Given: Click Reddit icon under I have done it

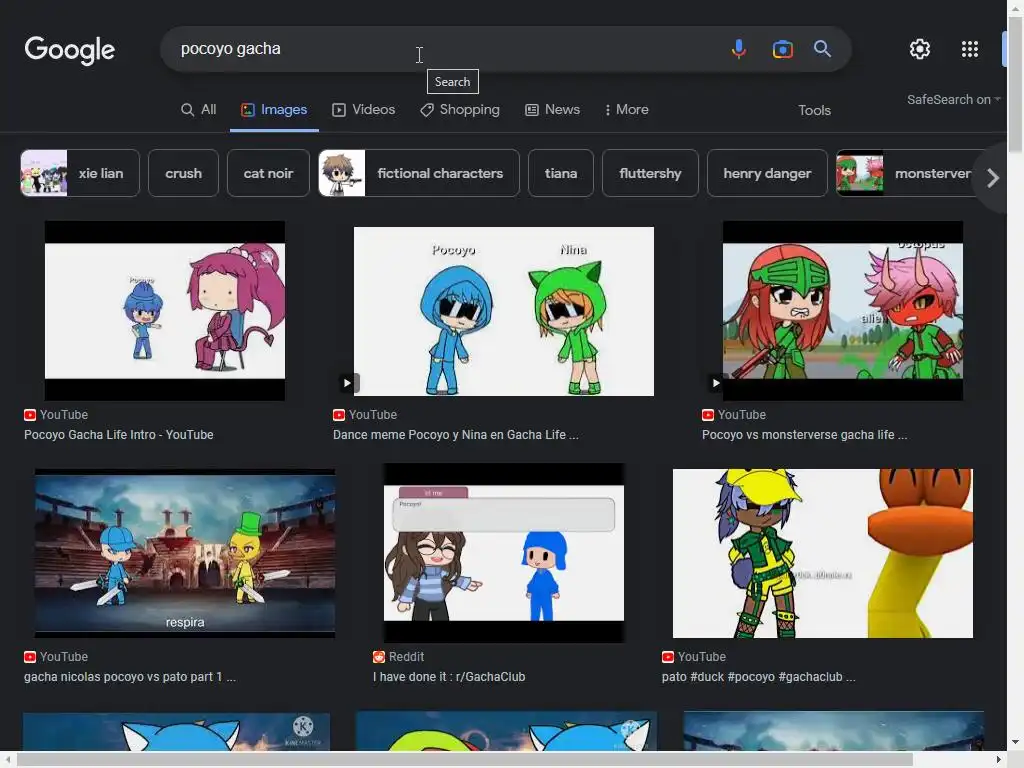Looking at the screenshot, I should coord(379,657).
